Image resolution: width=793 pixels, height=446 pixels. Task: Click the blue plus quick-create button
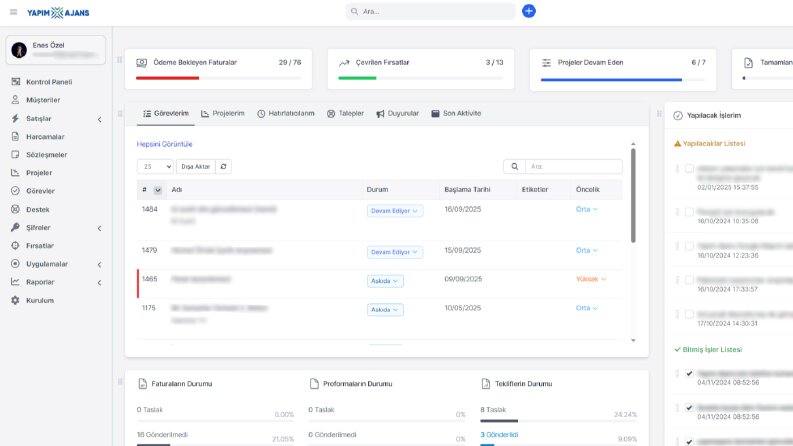pos(528,11)
